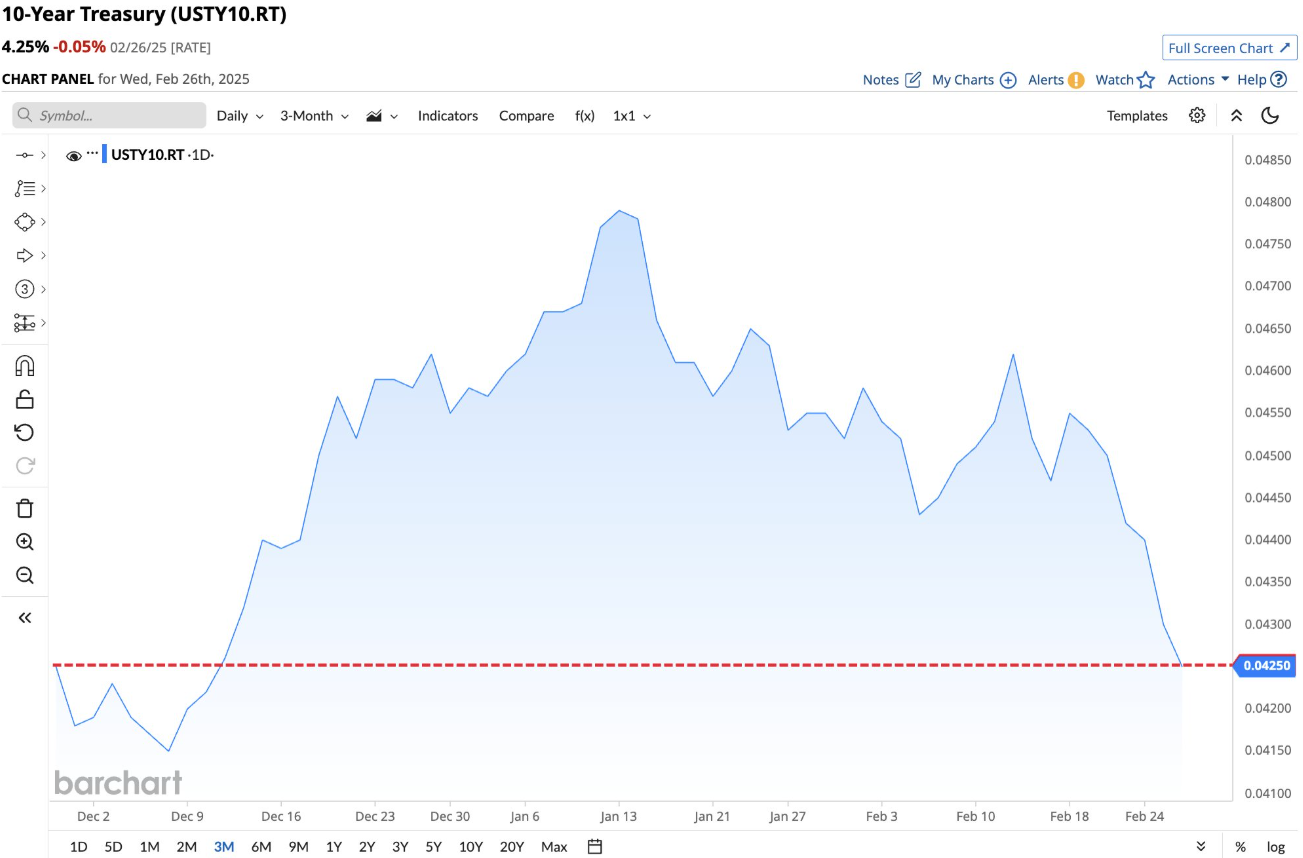Viewport: 1303px width, 858px height.
Task: Expand the Fibonacci tool submenu arrow
Action: pos(43,188)
